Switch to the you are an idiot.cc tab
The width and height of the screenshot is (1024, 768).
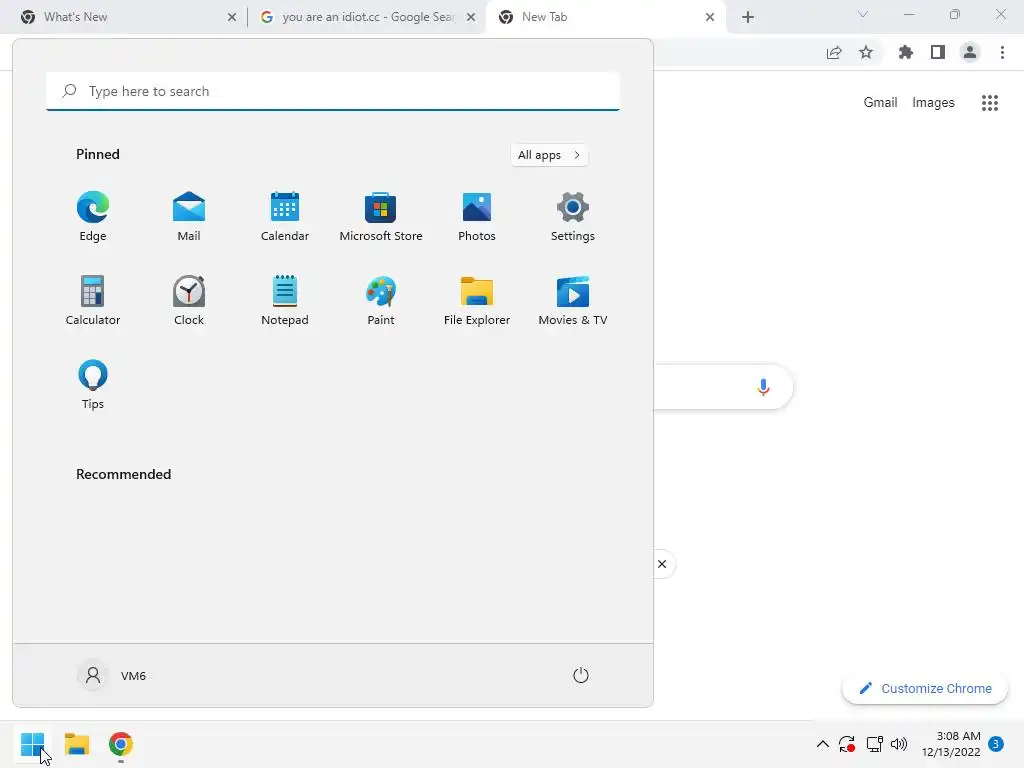(367, 17)
